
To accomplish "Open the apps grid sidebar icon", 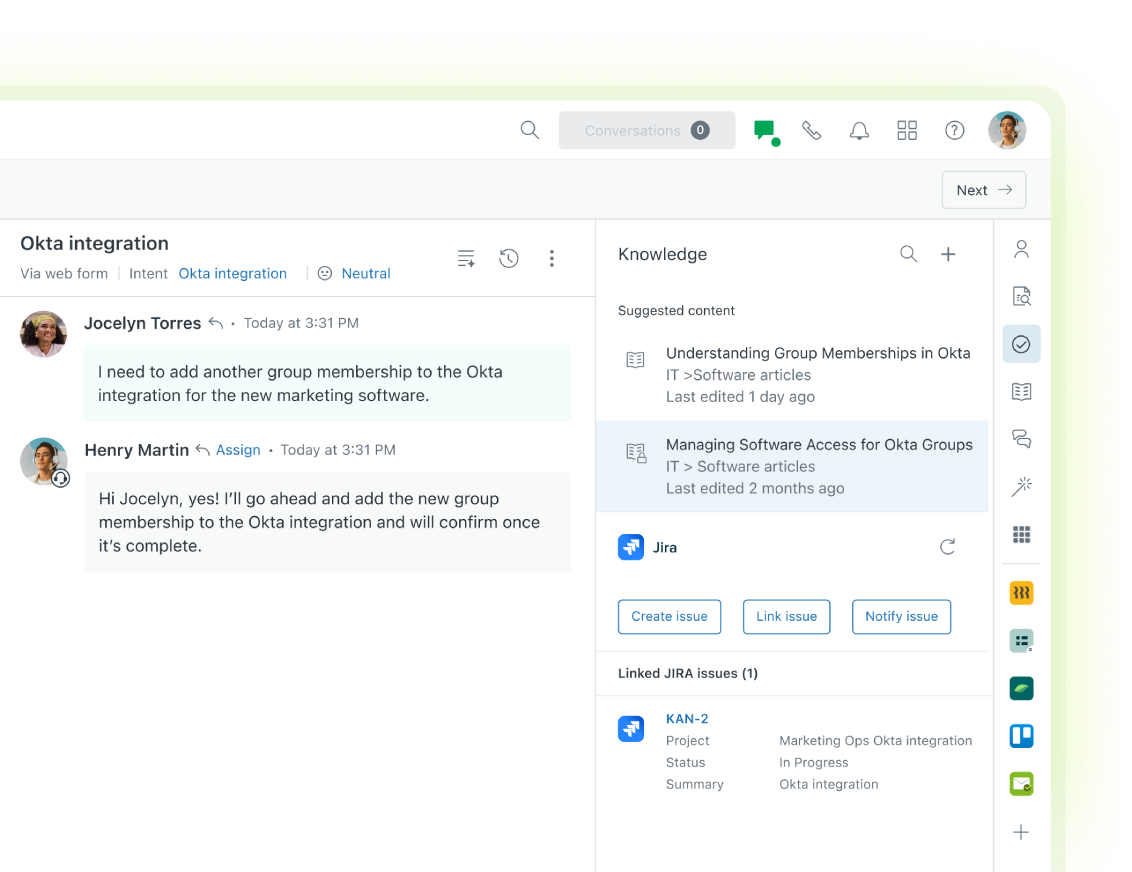I will (1021, 534).
